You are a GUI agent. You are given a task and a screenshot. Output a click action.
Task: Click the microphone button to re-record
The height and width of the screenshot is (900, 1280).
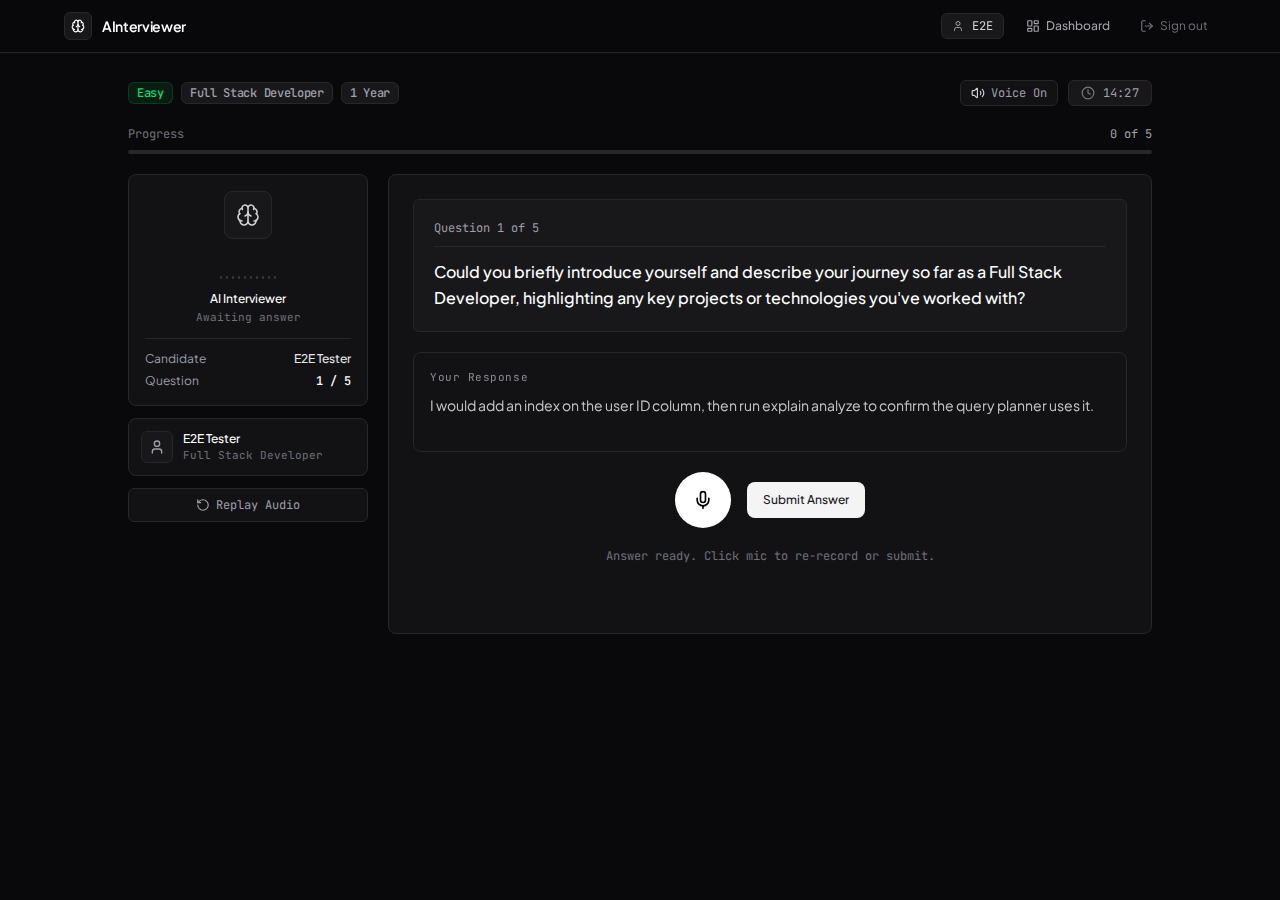coord(703,500)
